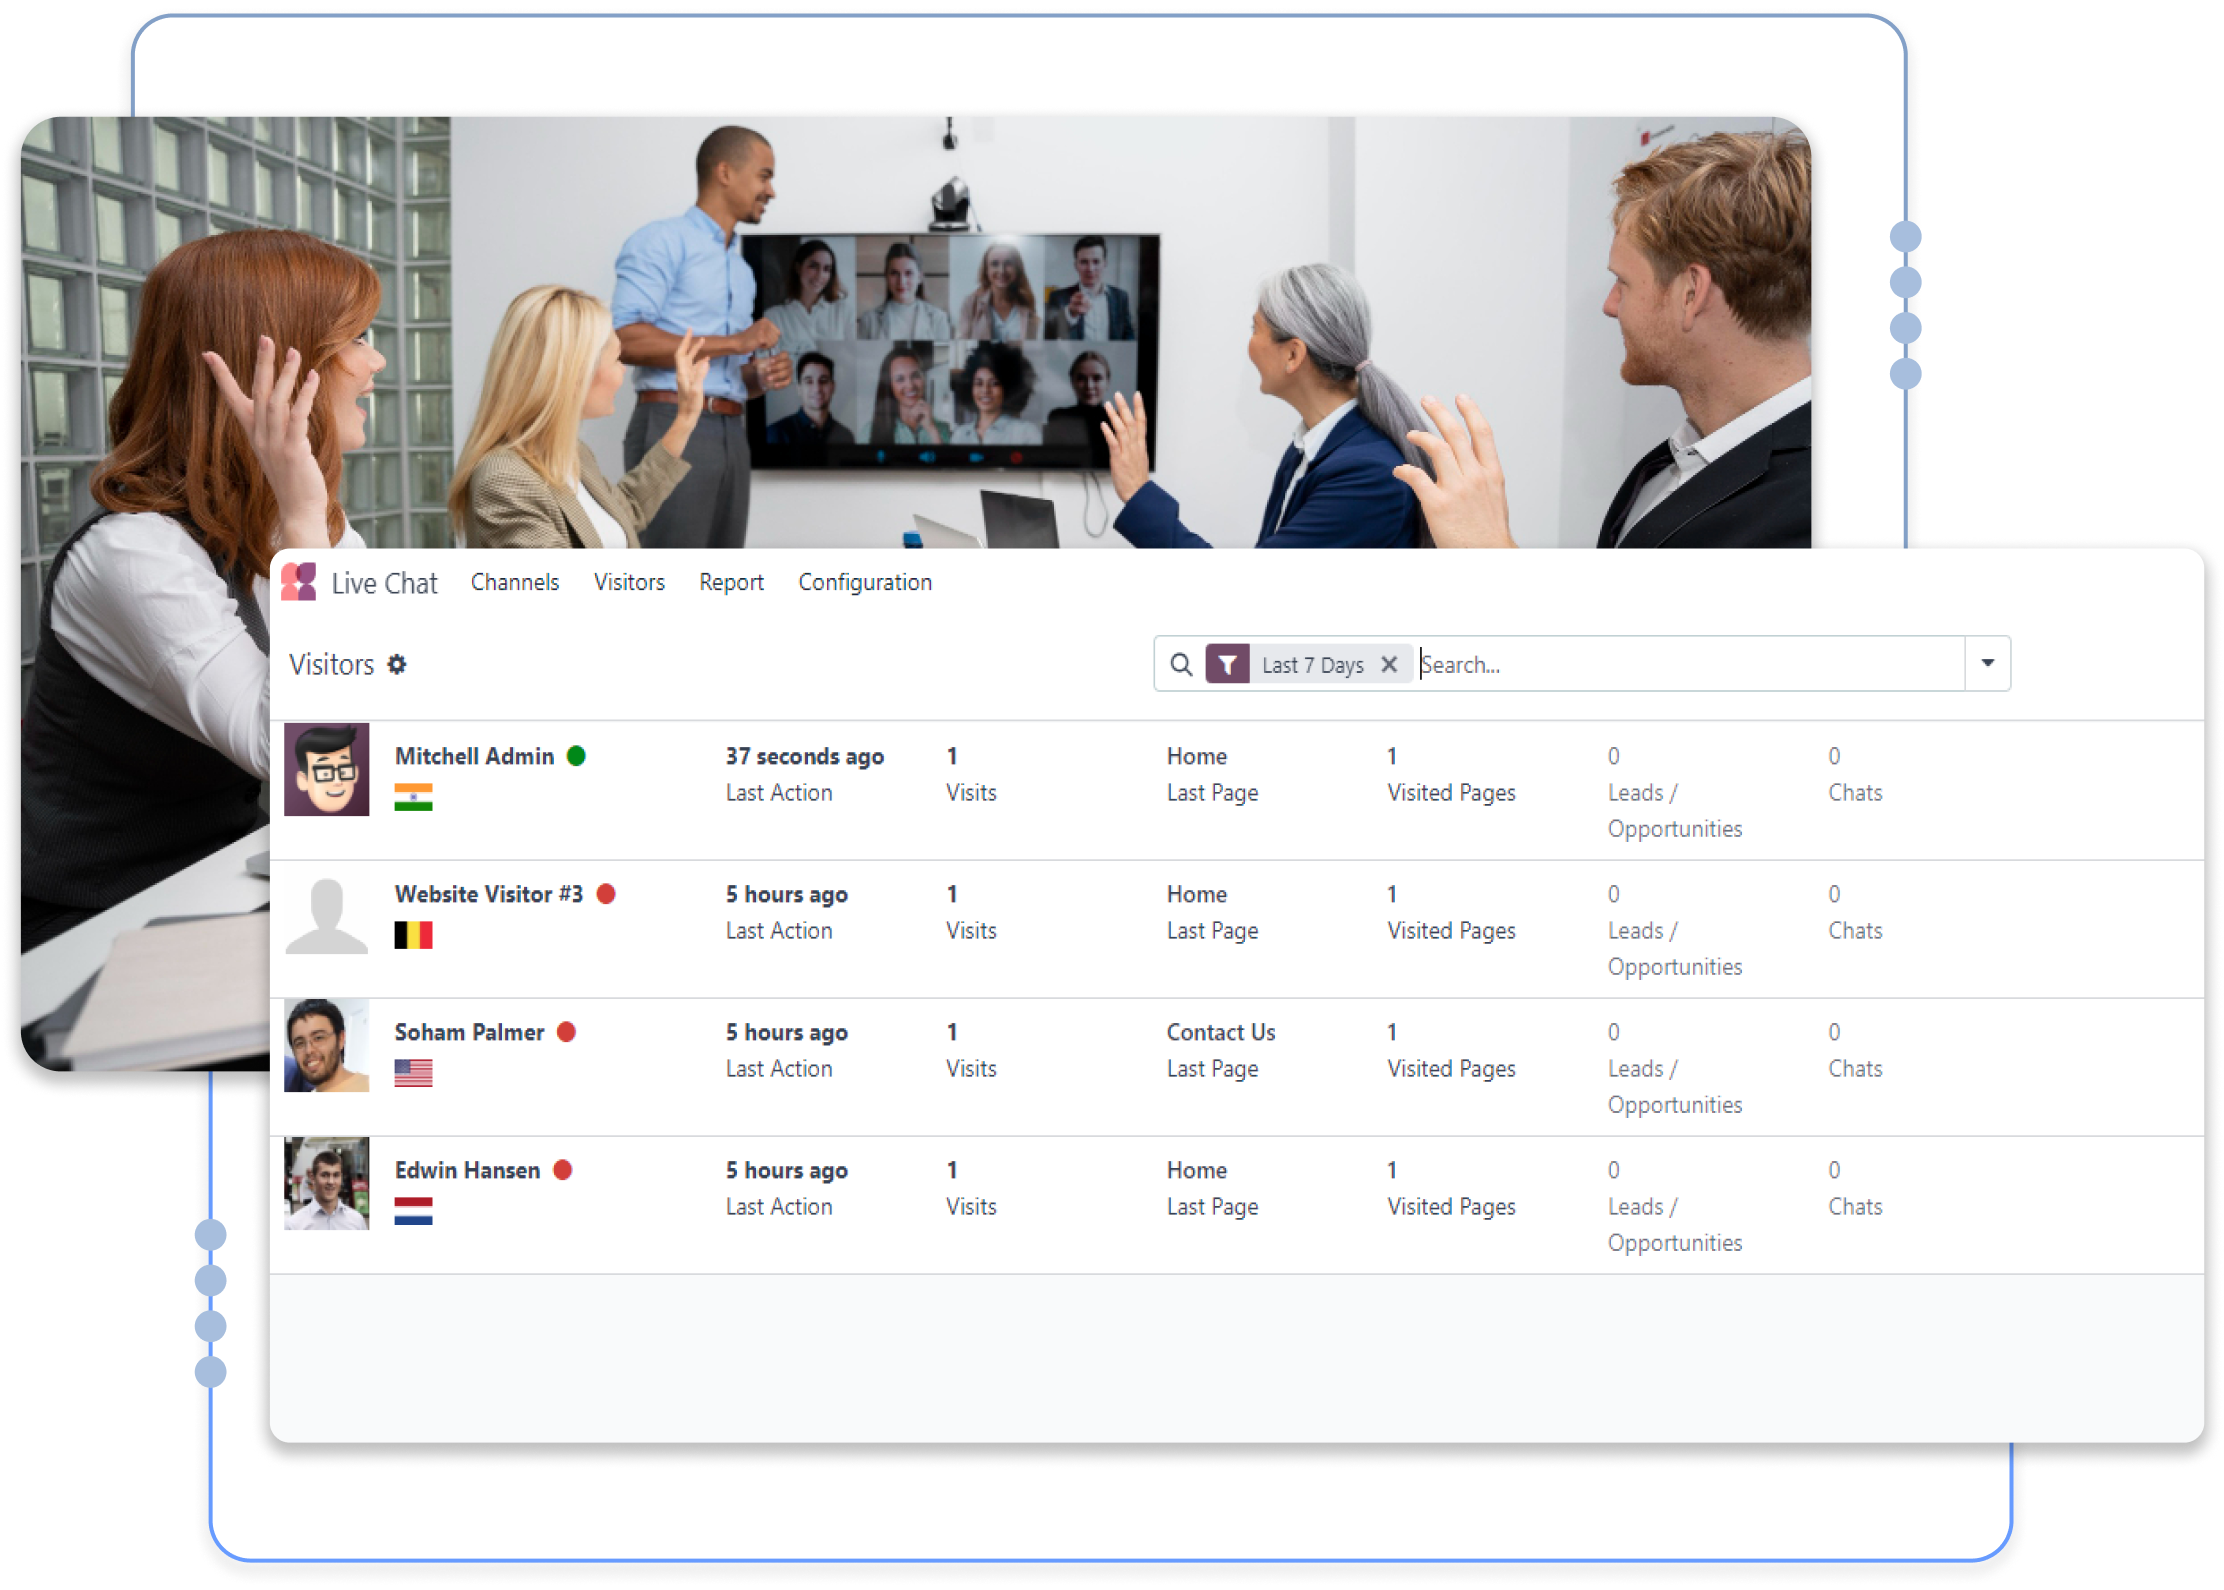
Task: Toggle Soham Palmer's red status indicator
Action: click(x=574, y=1034)
